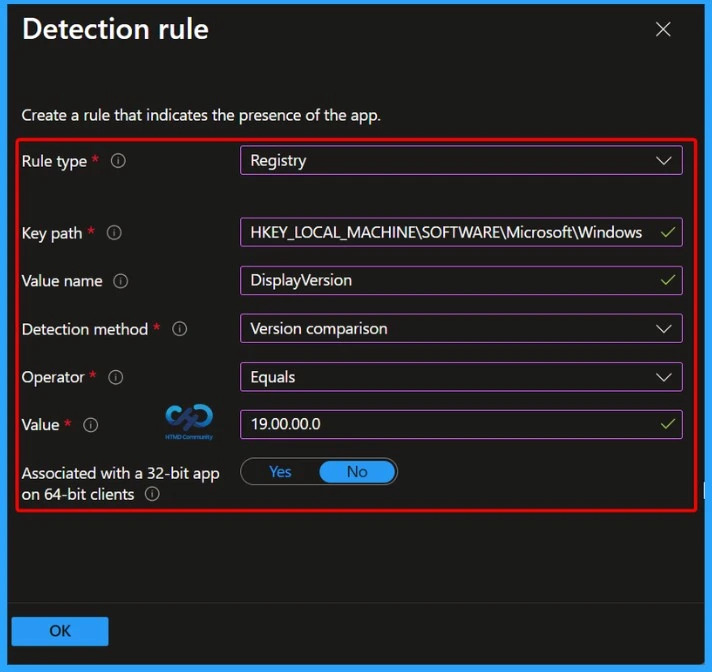712x672 pixels.
Task: Close the Detection rule panel
Action: 663,30
